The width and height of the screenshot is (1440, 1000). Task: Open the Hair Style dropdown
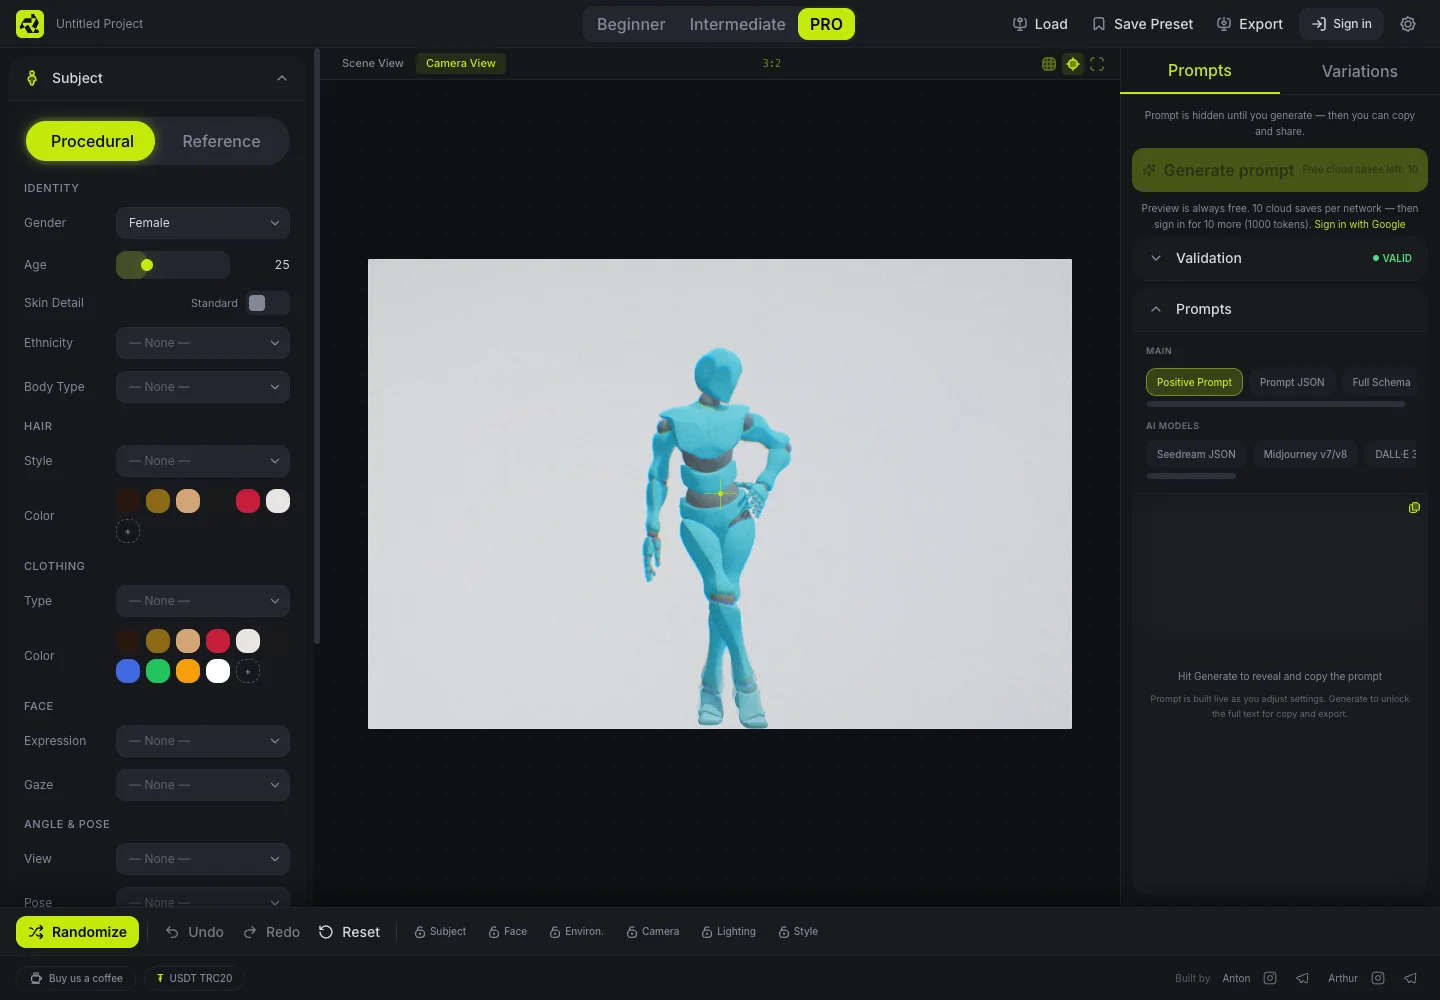click(x=203, y=461)
